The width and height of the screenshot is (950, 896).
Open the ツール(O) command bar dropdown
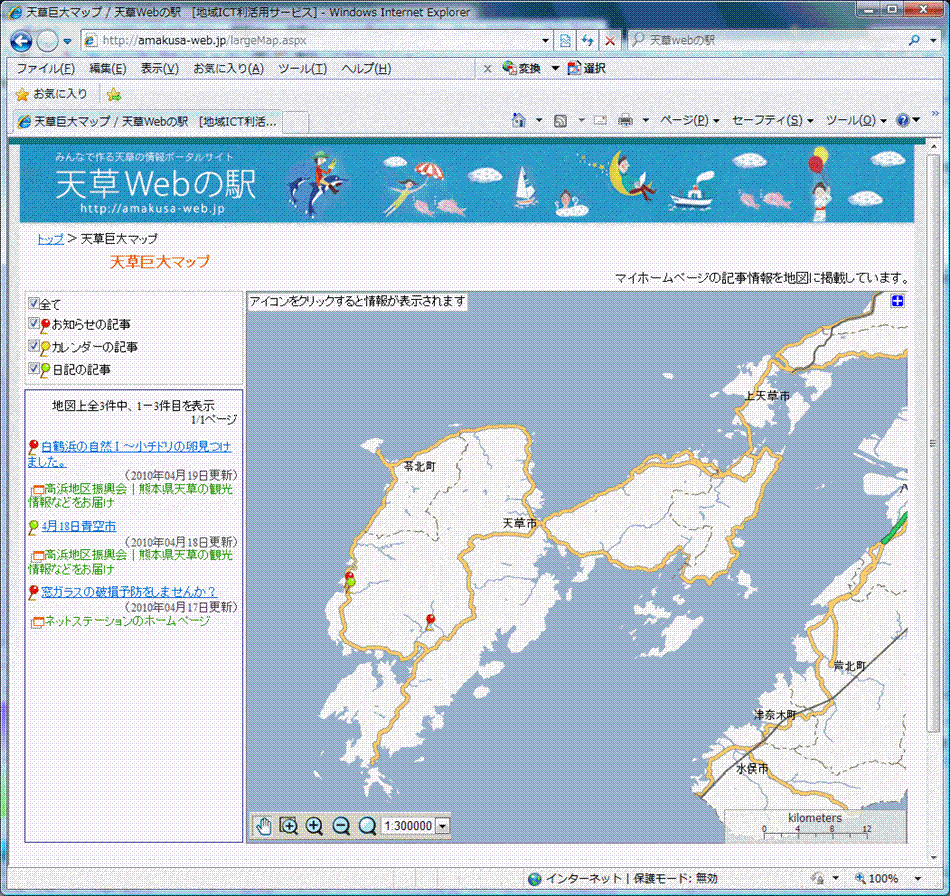click(856, 121)
